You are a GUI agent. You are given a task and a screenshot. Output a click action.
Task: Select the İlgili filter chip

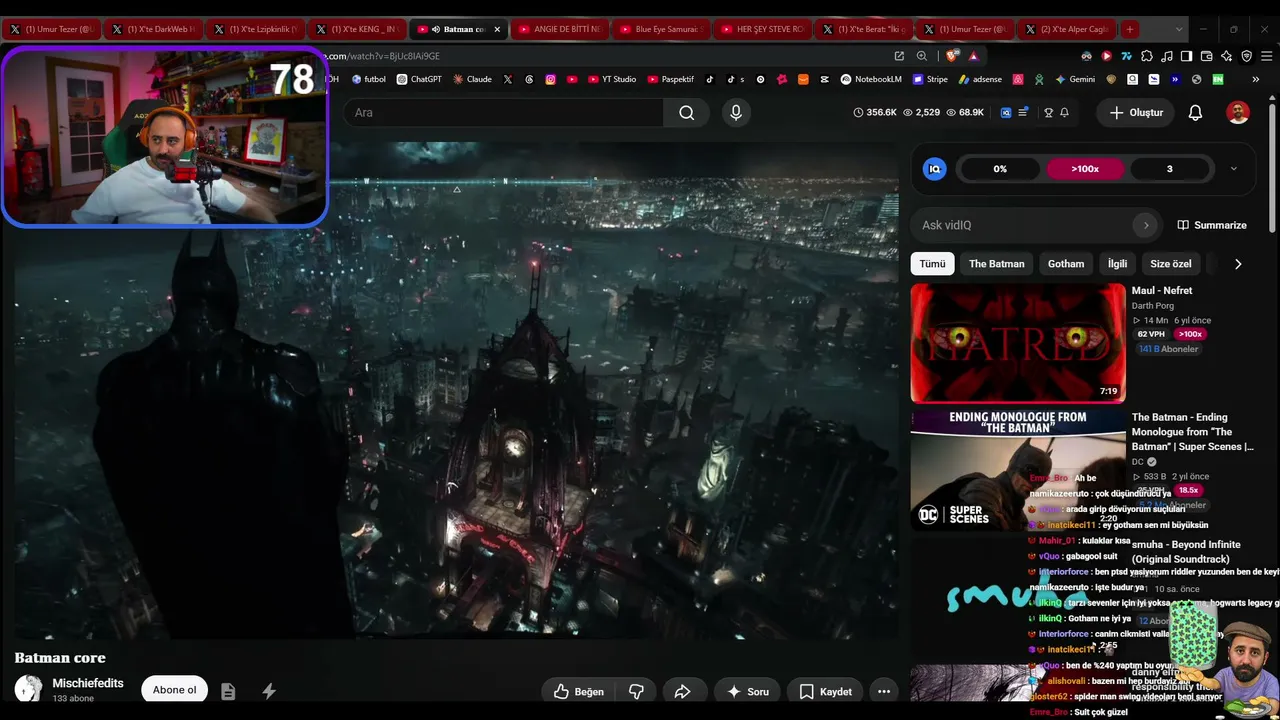[x=1117, y=264]
